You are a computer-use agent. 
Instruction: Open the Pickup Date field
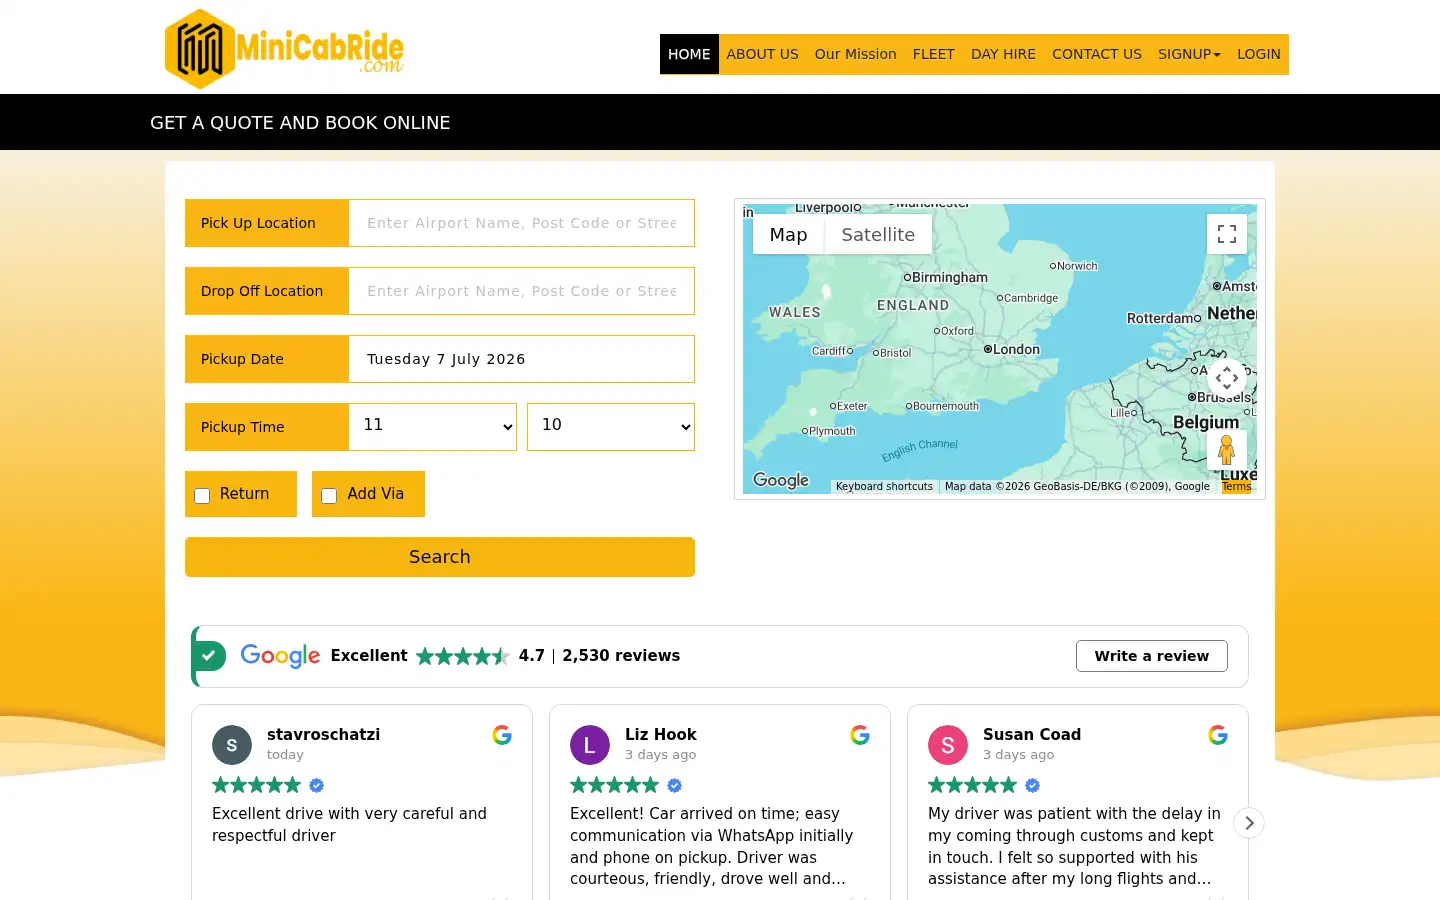point(522,359)
